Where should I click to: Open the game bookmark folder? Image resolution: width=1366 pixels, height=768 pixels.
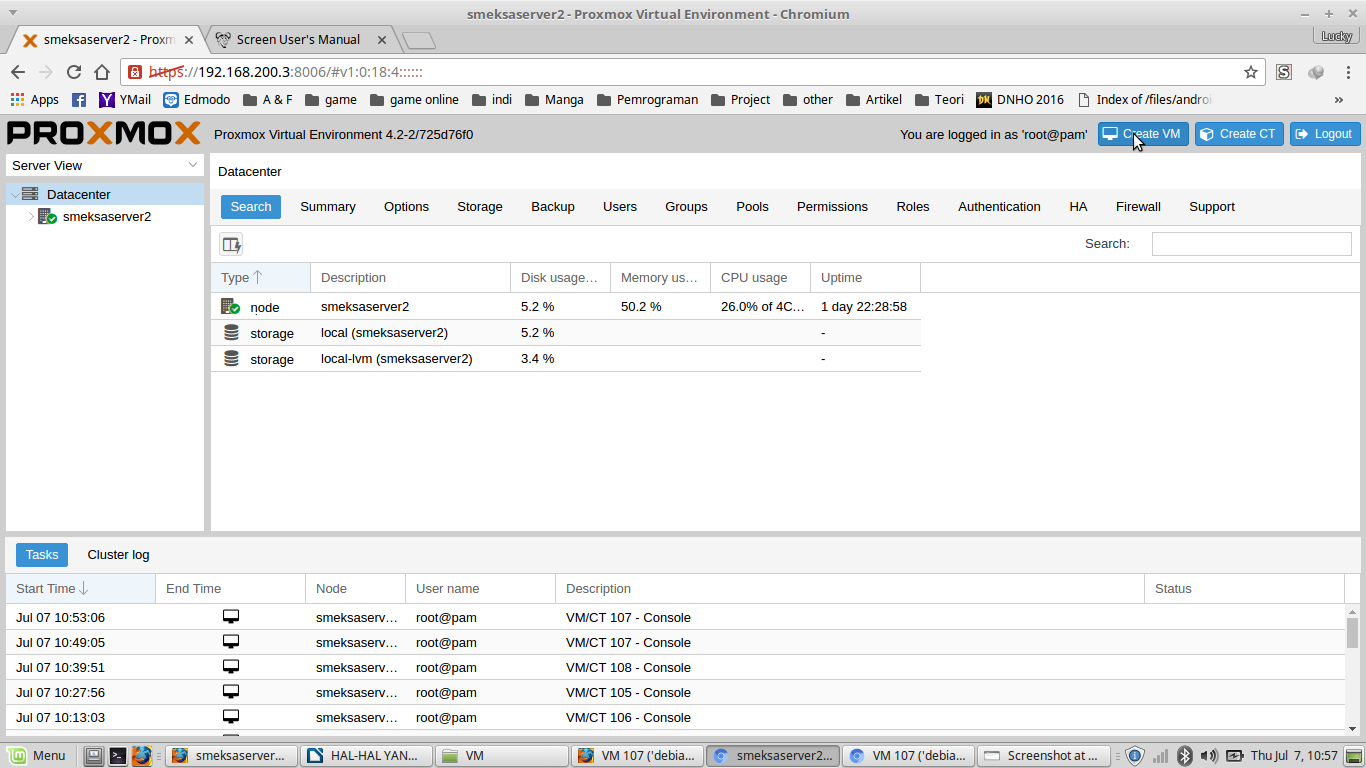(331, 100)
